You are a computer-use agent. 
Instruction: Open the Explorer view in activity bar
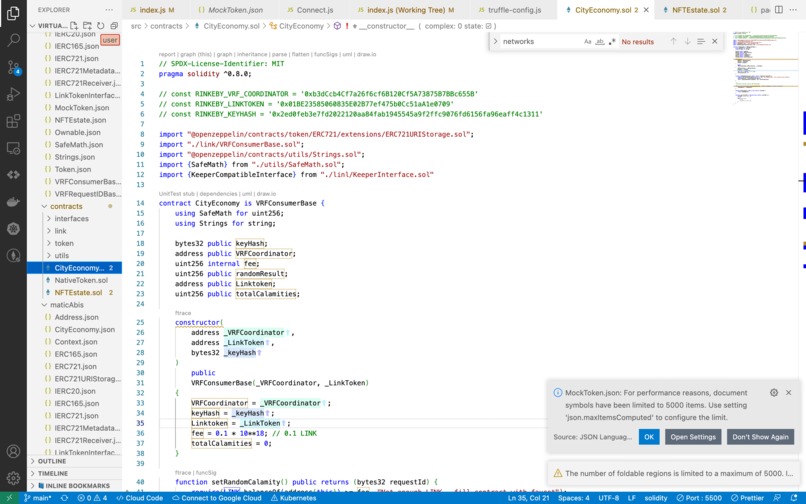click(x=13, y=13)
